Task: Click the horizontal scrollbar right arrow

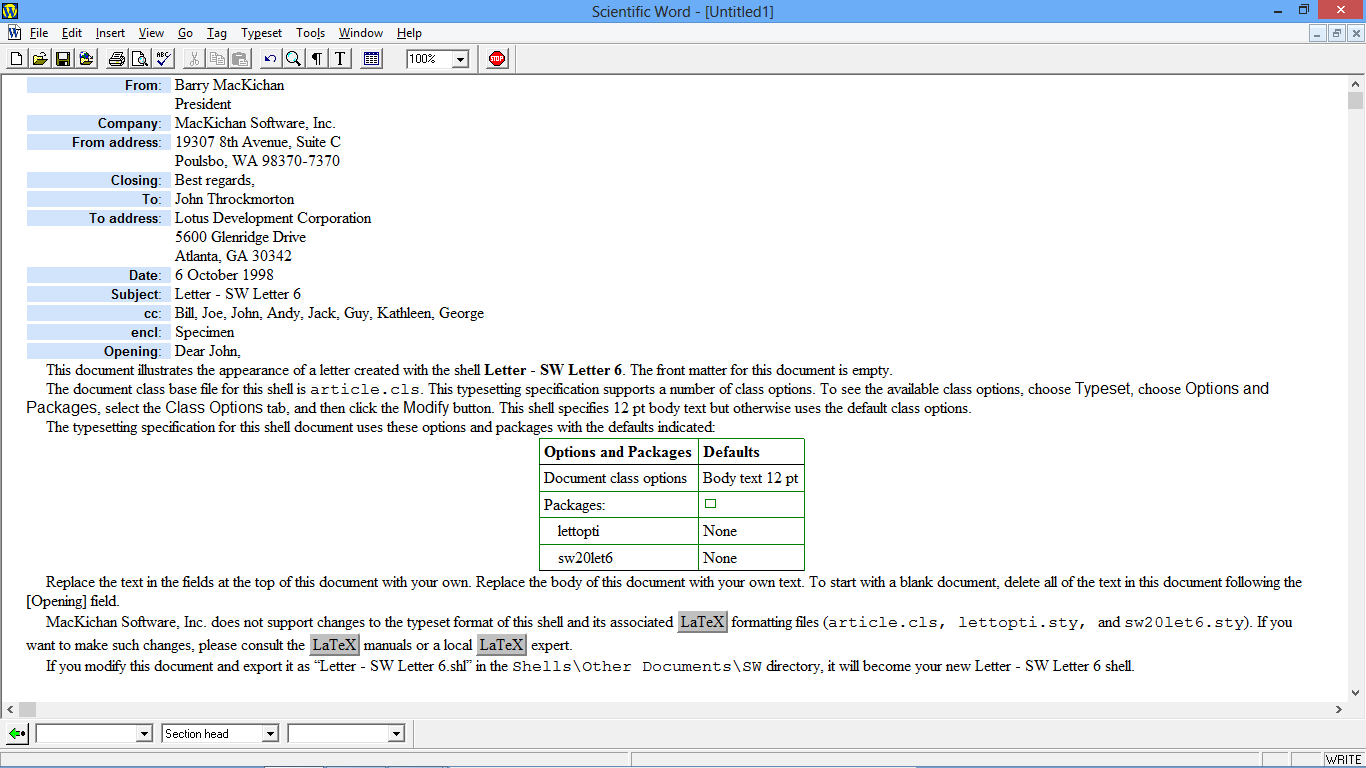Action: [1339, 709]
